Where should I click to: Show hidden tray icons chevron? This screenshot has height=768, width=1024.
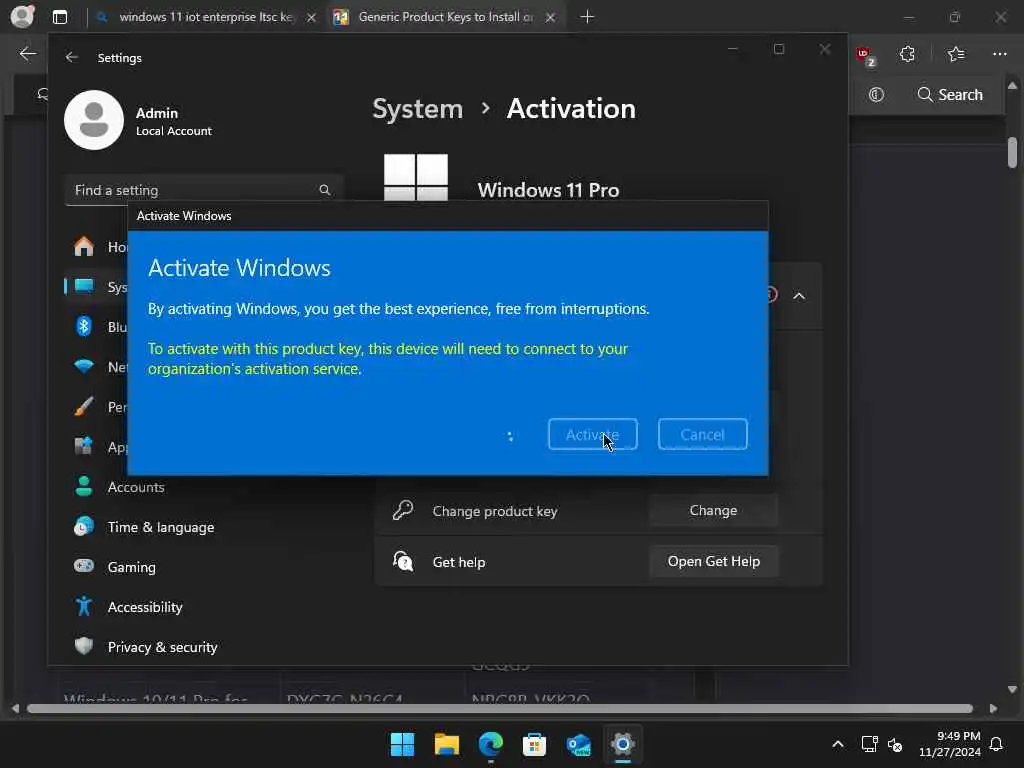[838, 744]
